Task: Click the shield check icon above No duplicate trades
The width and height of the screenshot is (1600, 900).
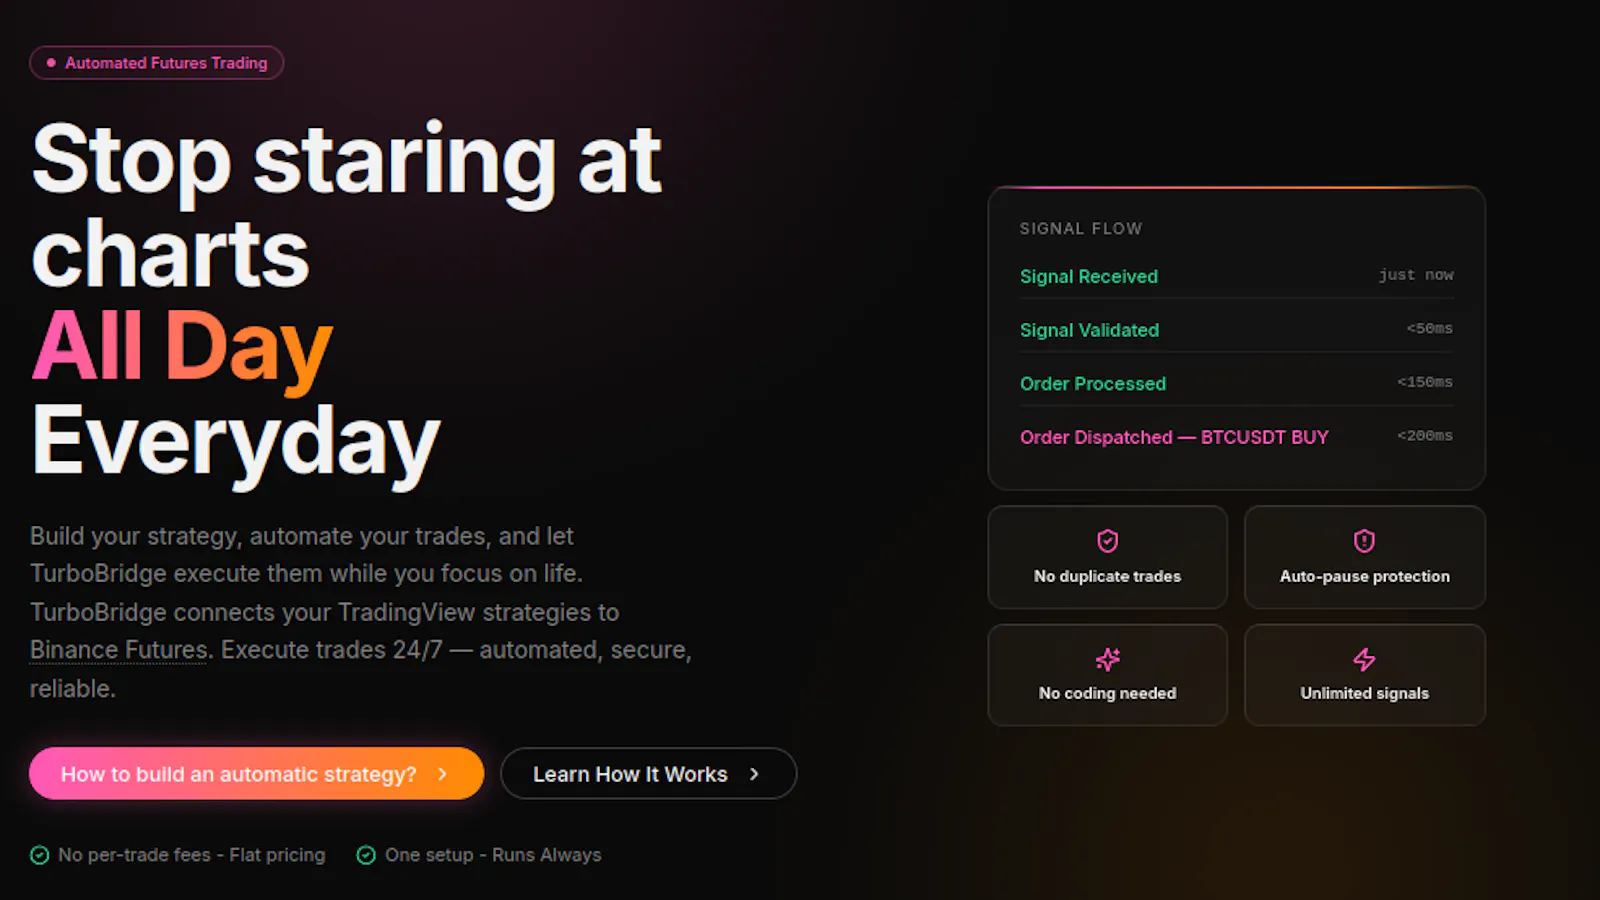Action: tap(1107, 541)
